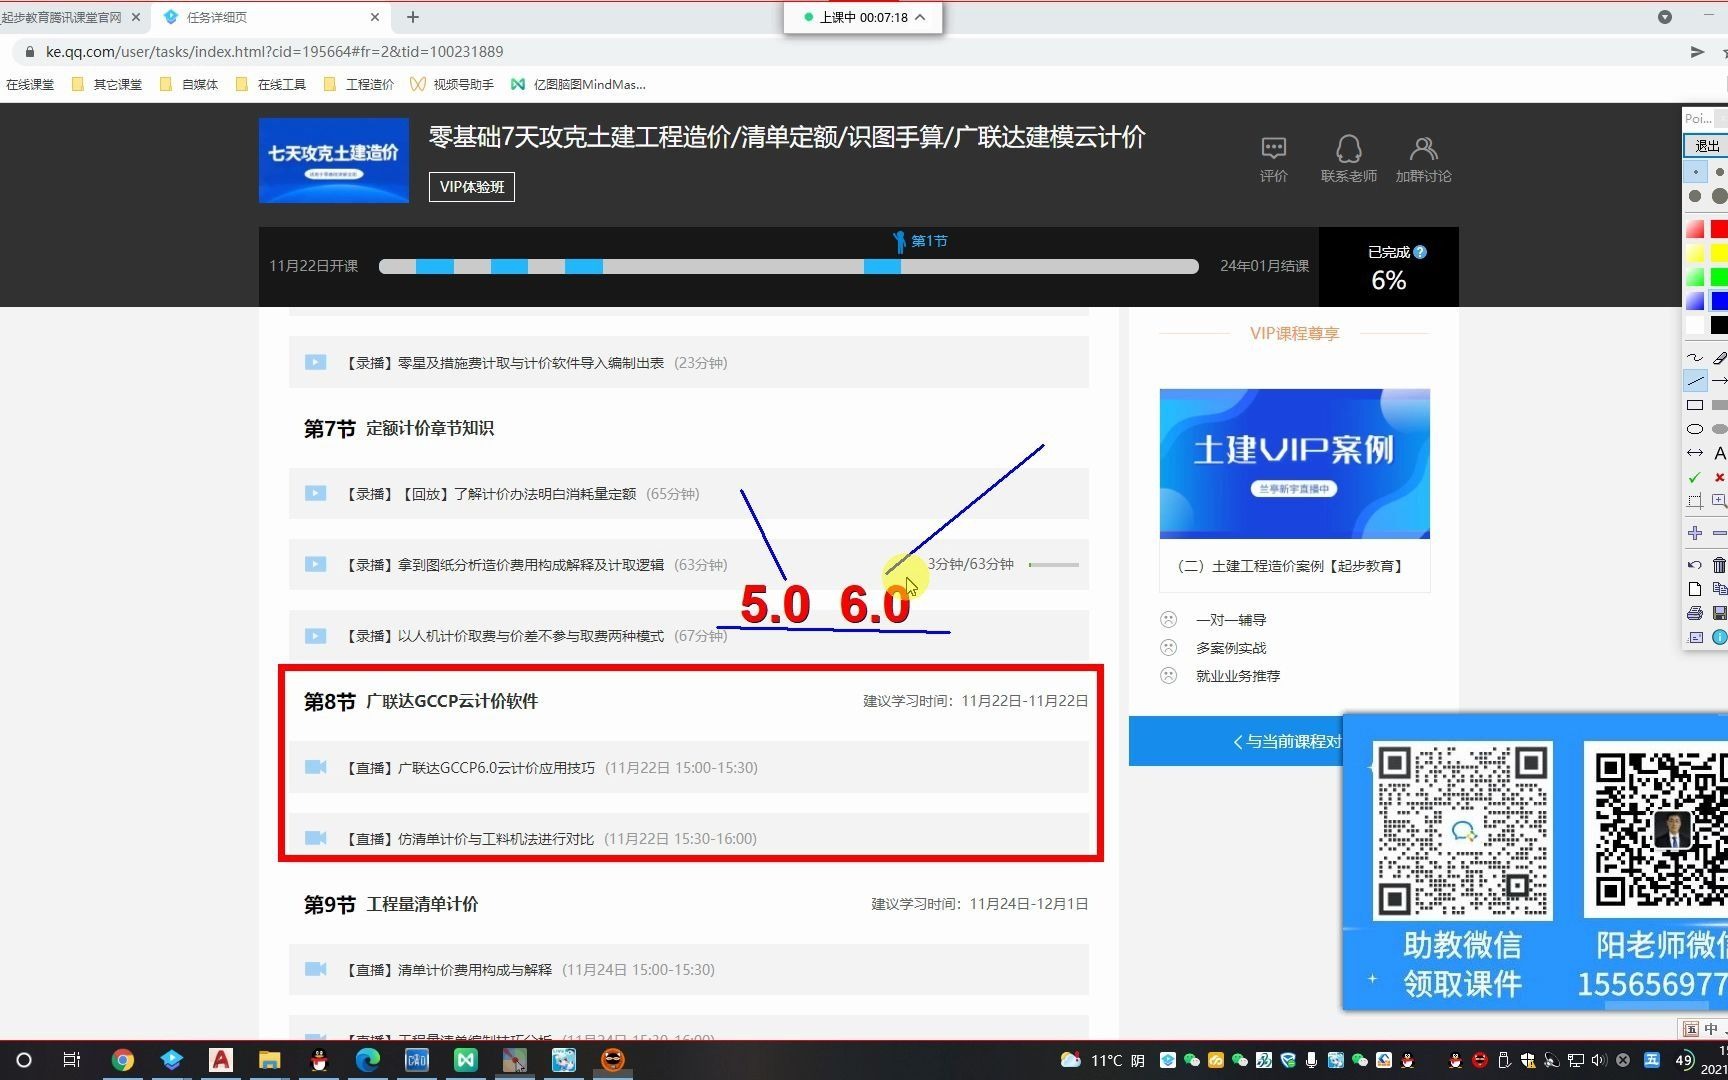Open the QQ penguin taskbar icon
Viewport: 1728px width, 1080px height.
click(x=319, y=1060)
